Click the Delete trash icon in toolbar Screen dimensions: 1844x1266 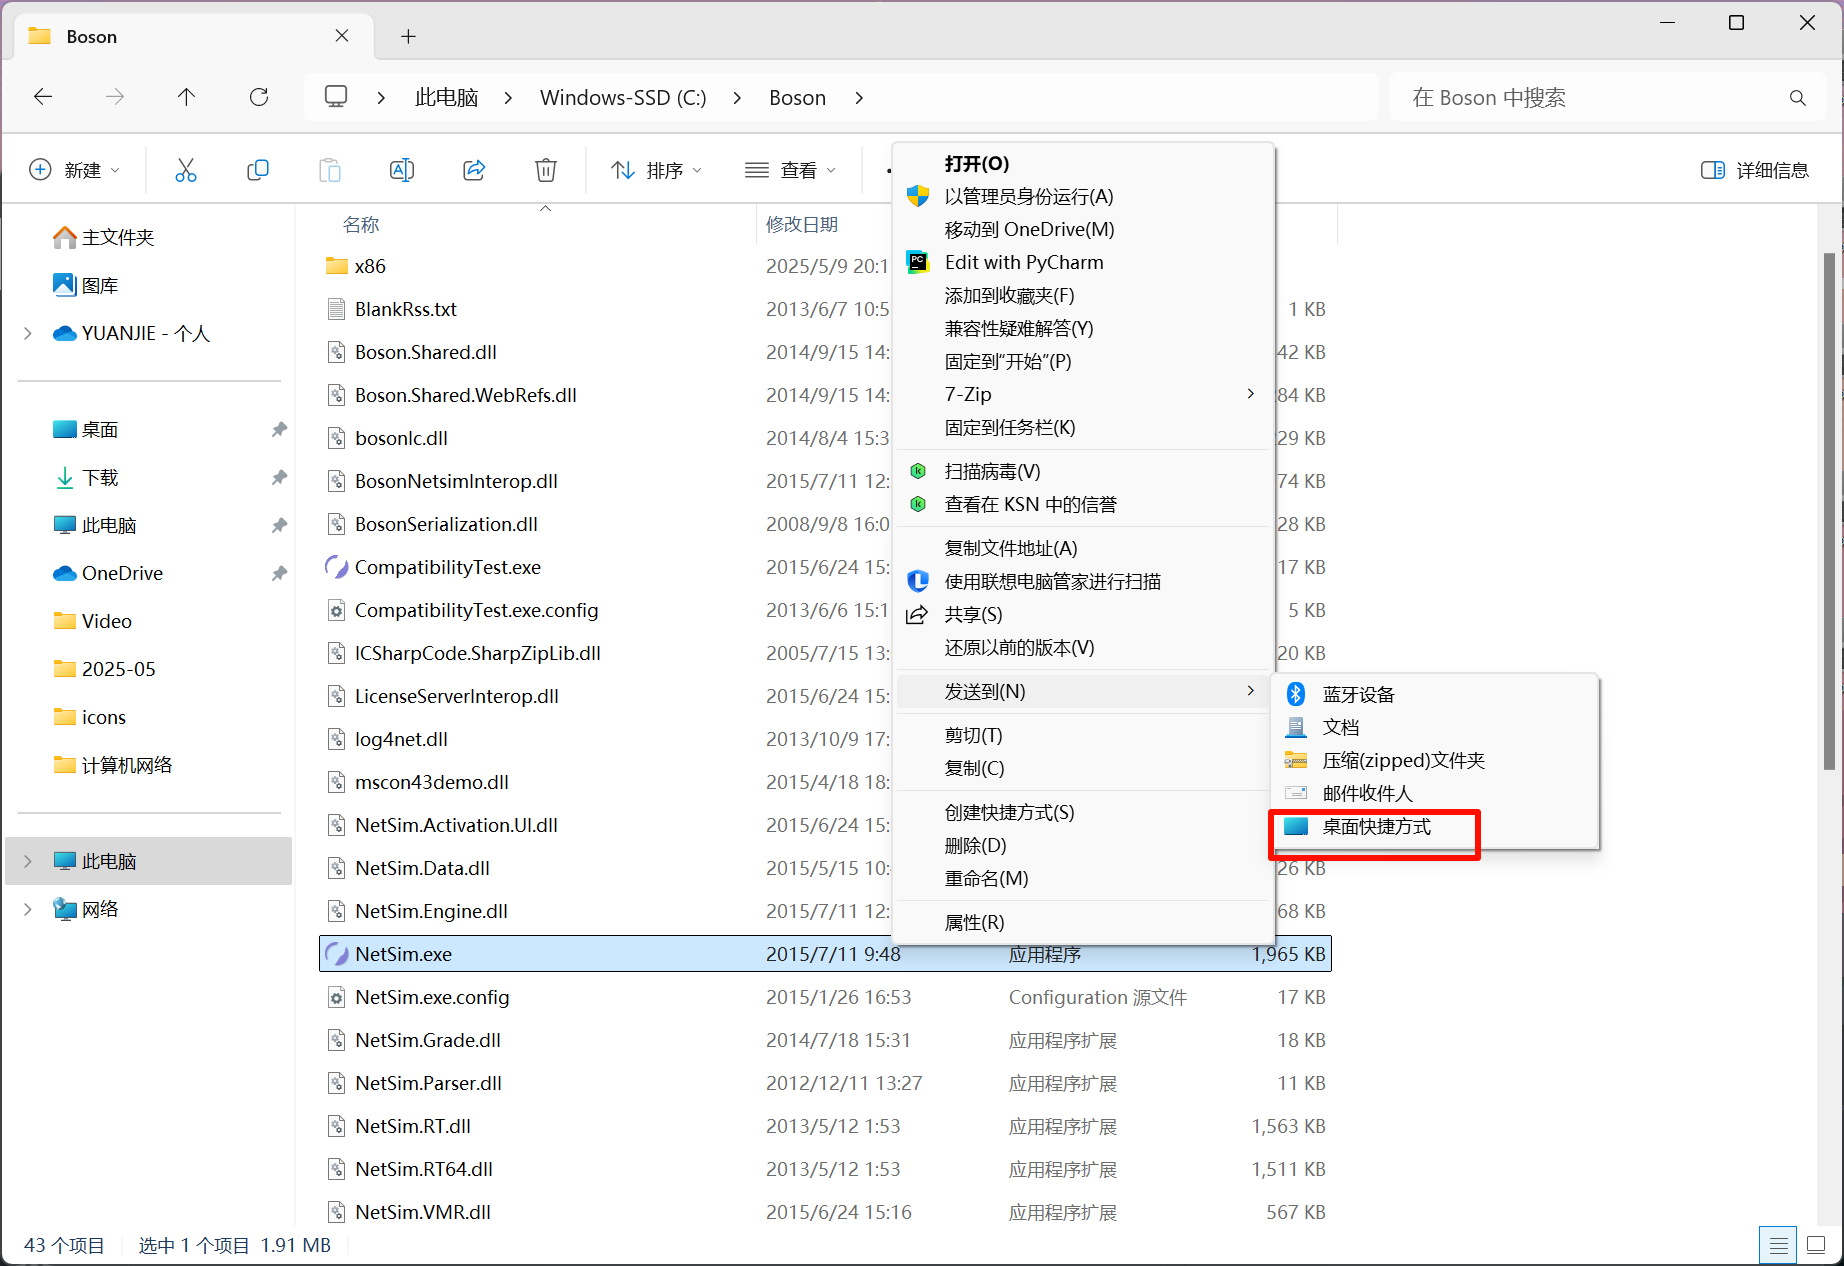(546, 170)
